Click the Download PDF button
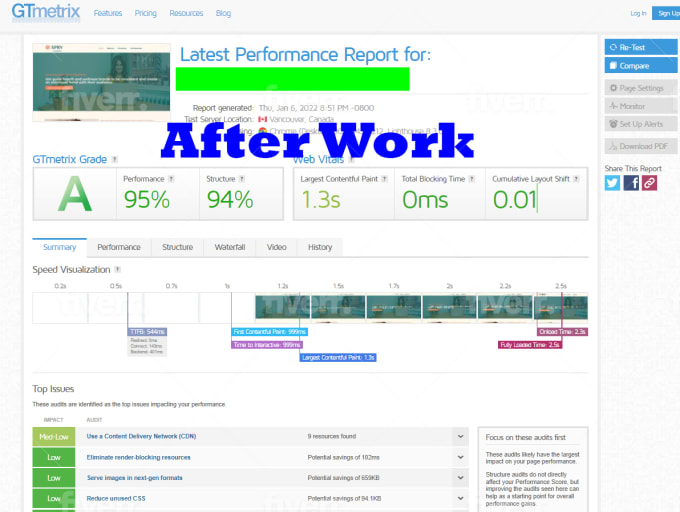The image size is (680, 512). pos(641,146)
